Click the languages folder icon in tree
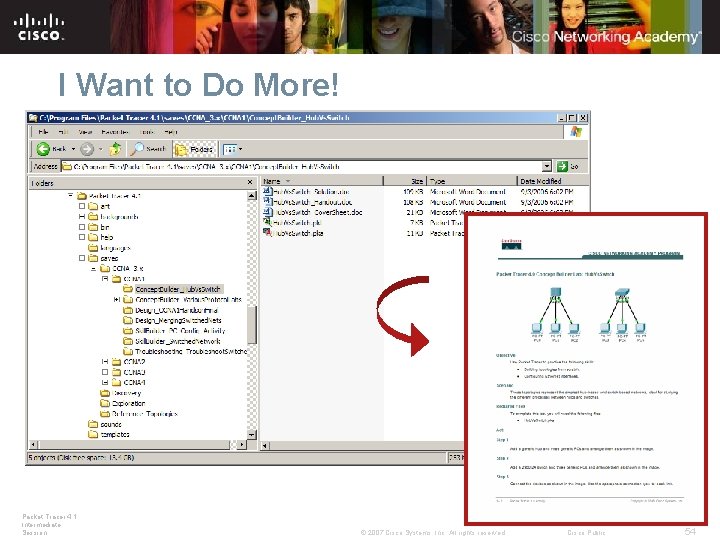Image resolution: width=720 pixels, height=540 pixels. pos(93,248)
